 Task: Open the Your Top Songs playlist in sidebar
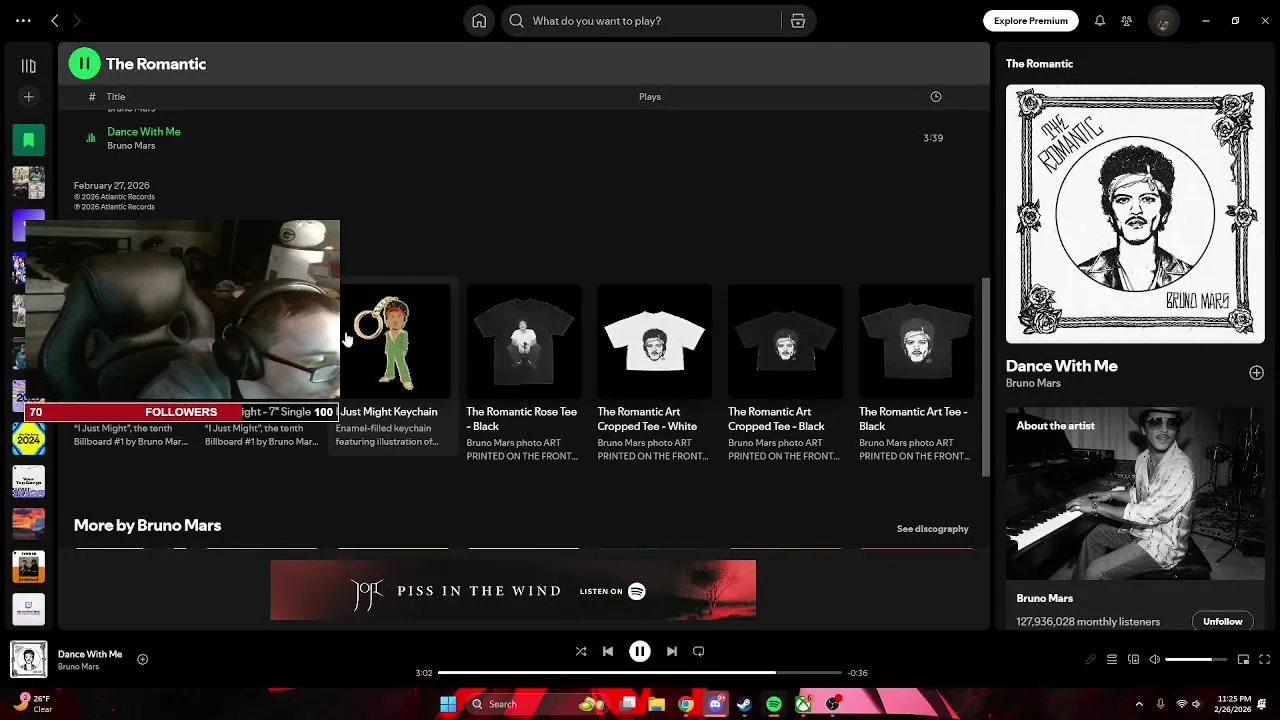(29, 481)
